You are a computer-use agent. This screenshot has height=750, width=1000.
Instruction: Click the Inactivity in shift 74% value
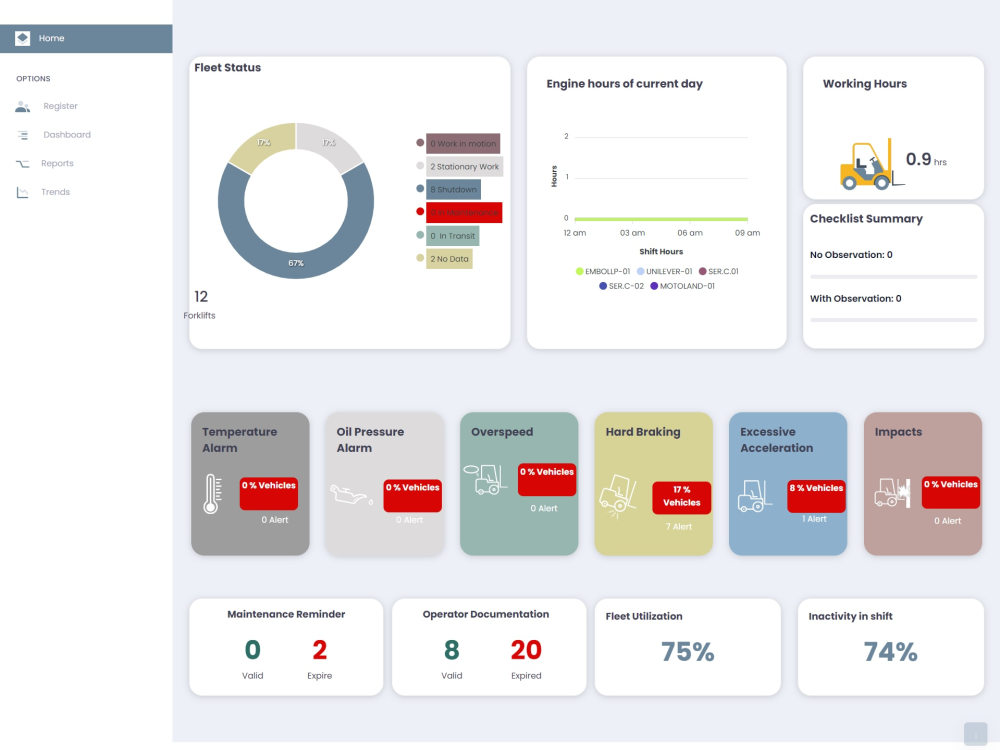[890, 652]
